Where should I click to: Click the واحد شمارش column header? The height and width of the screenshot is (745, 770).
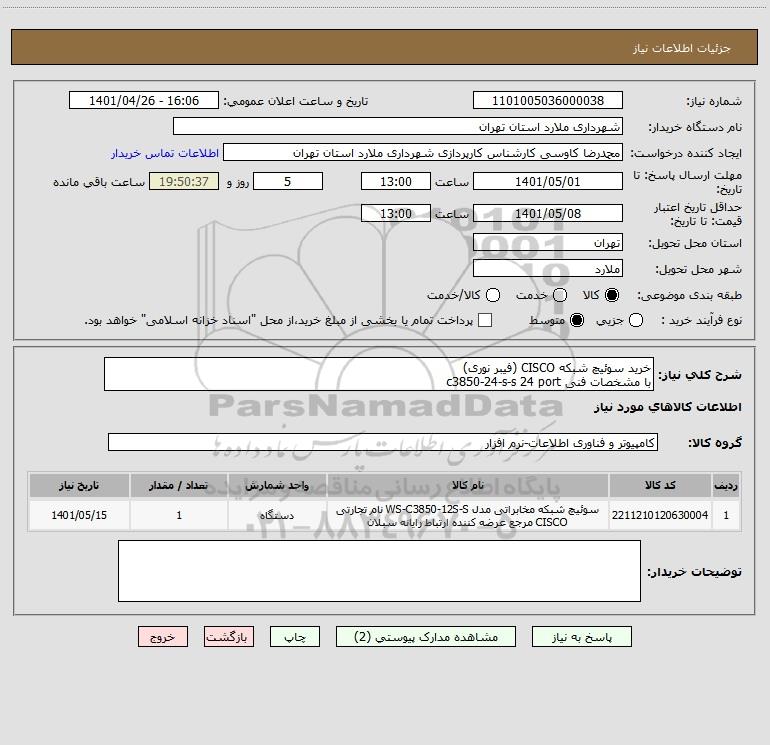(277, 485)
